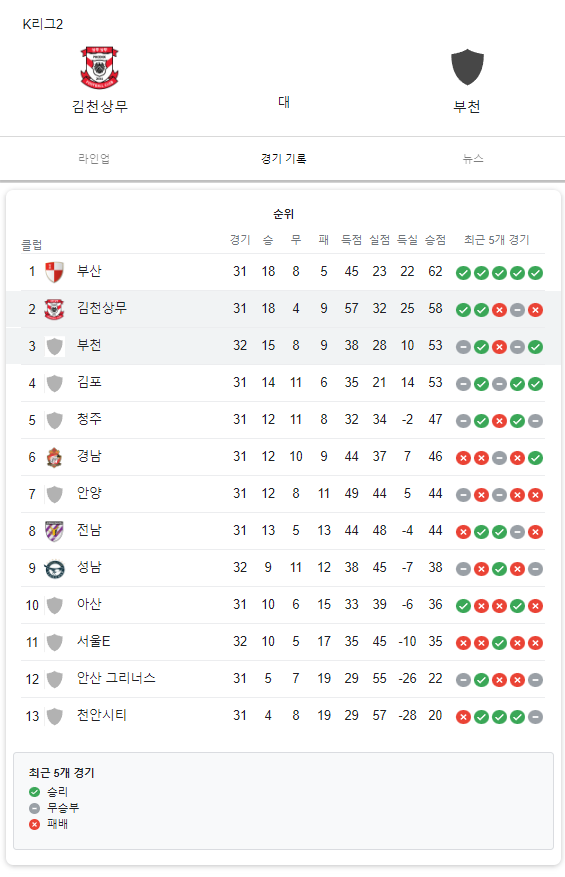Viewport: 565px width, 877px height.
Task: Open the 안산 그리너스 team link
Action: coord(116,678)
